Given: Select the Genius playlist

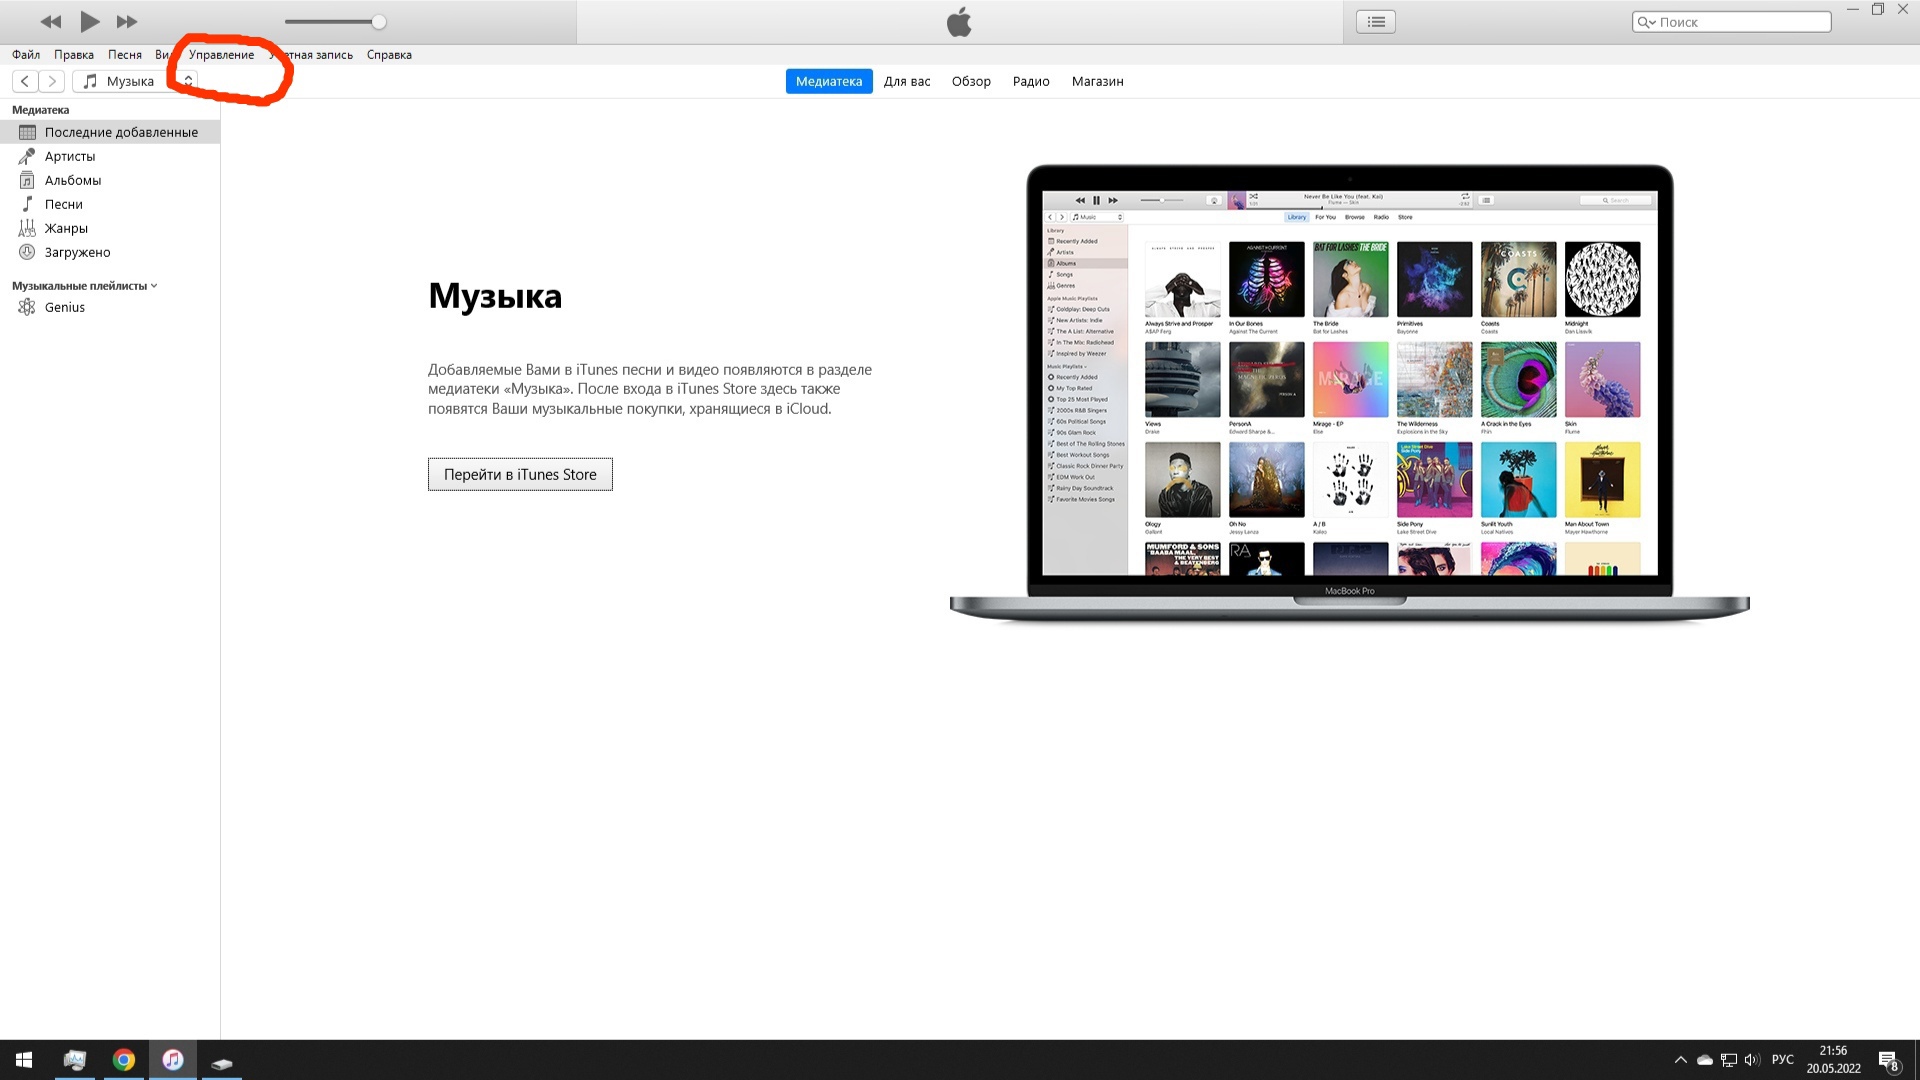Looking at the screenshot, I should coord(65,307).
